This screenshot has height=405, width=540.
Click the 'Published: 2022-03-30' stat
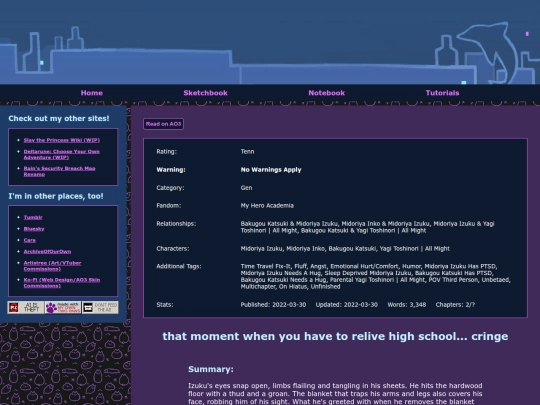tap(273, 305)
